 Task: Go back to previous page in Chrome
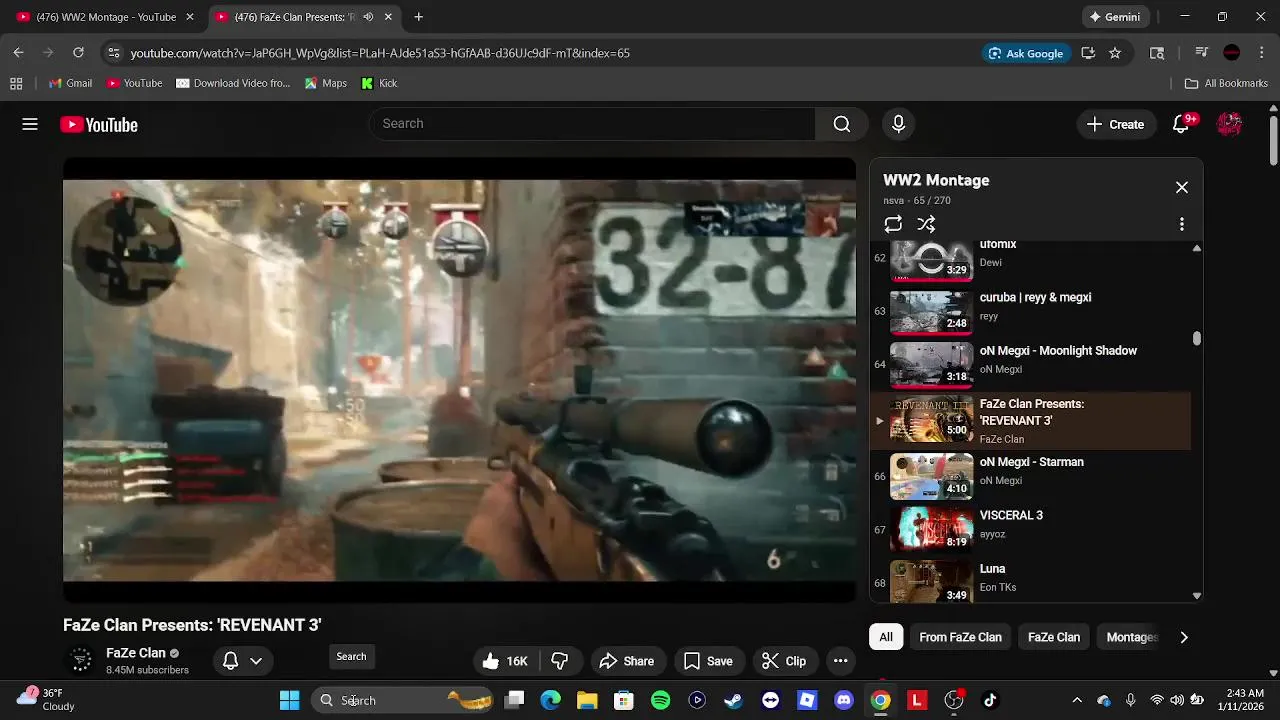(x=18, y=53)
